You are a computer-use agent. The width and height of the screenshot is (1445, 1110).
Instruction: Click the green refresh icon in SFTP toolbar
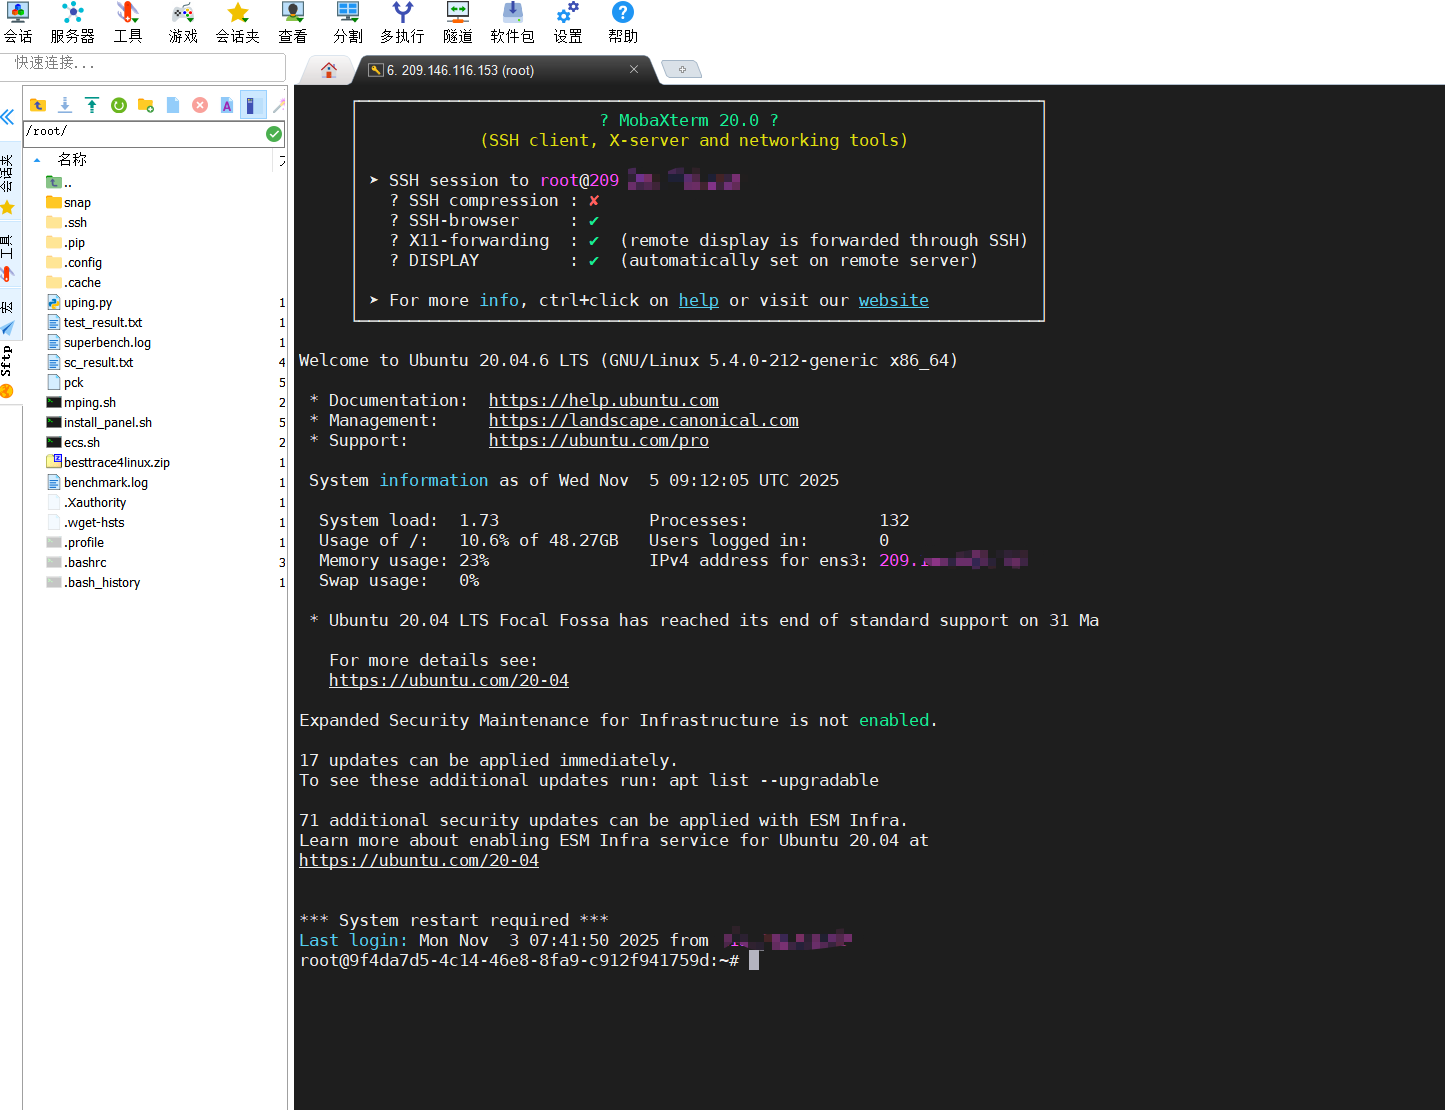(x=119, y=105)
